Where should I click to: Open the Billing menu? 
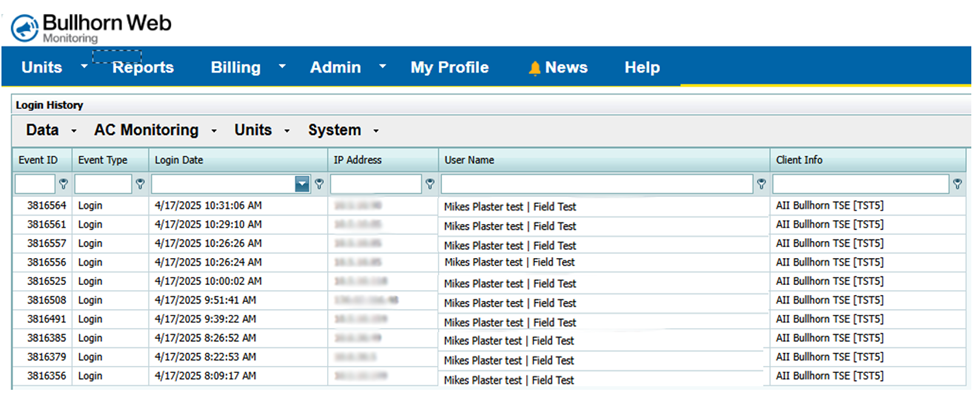(x=236, y=68)
